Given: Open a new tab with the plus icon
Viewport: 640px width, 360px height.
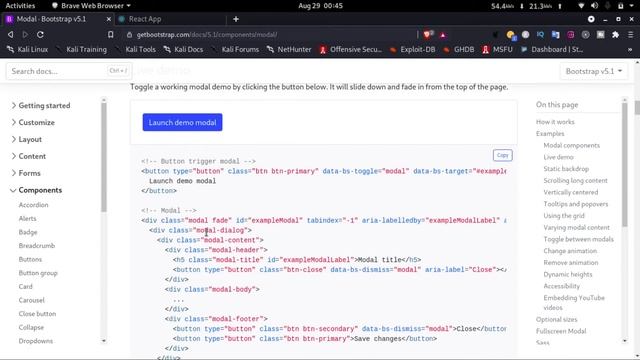Looking at the screenshot, I should pos(236,19).
